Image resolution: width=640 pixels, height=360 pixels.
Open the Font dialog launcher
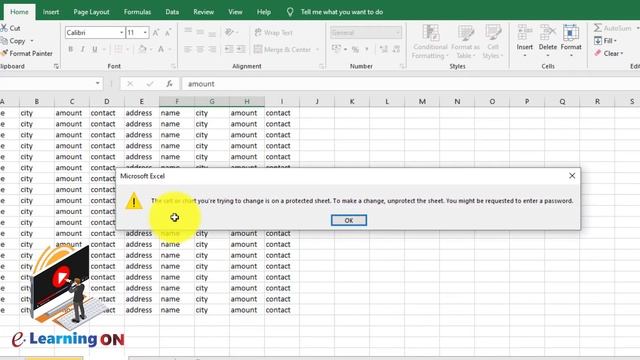173,66
